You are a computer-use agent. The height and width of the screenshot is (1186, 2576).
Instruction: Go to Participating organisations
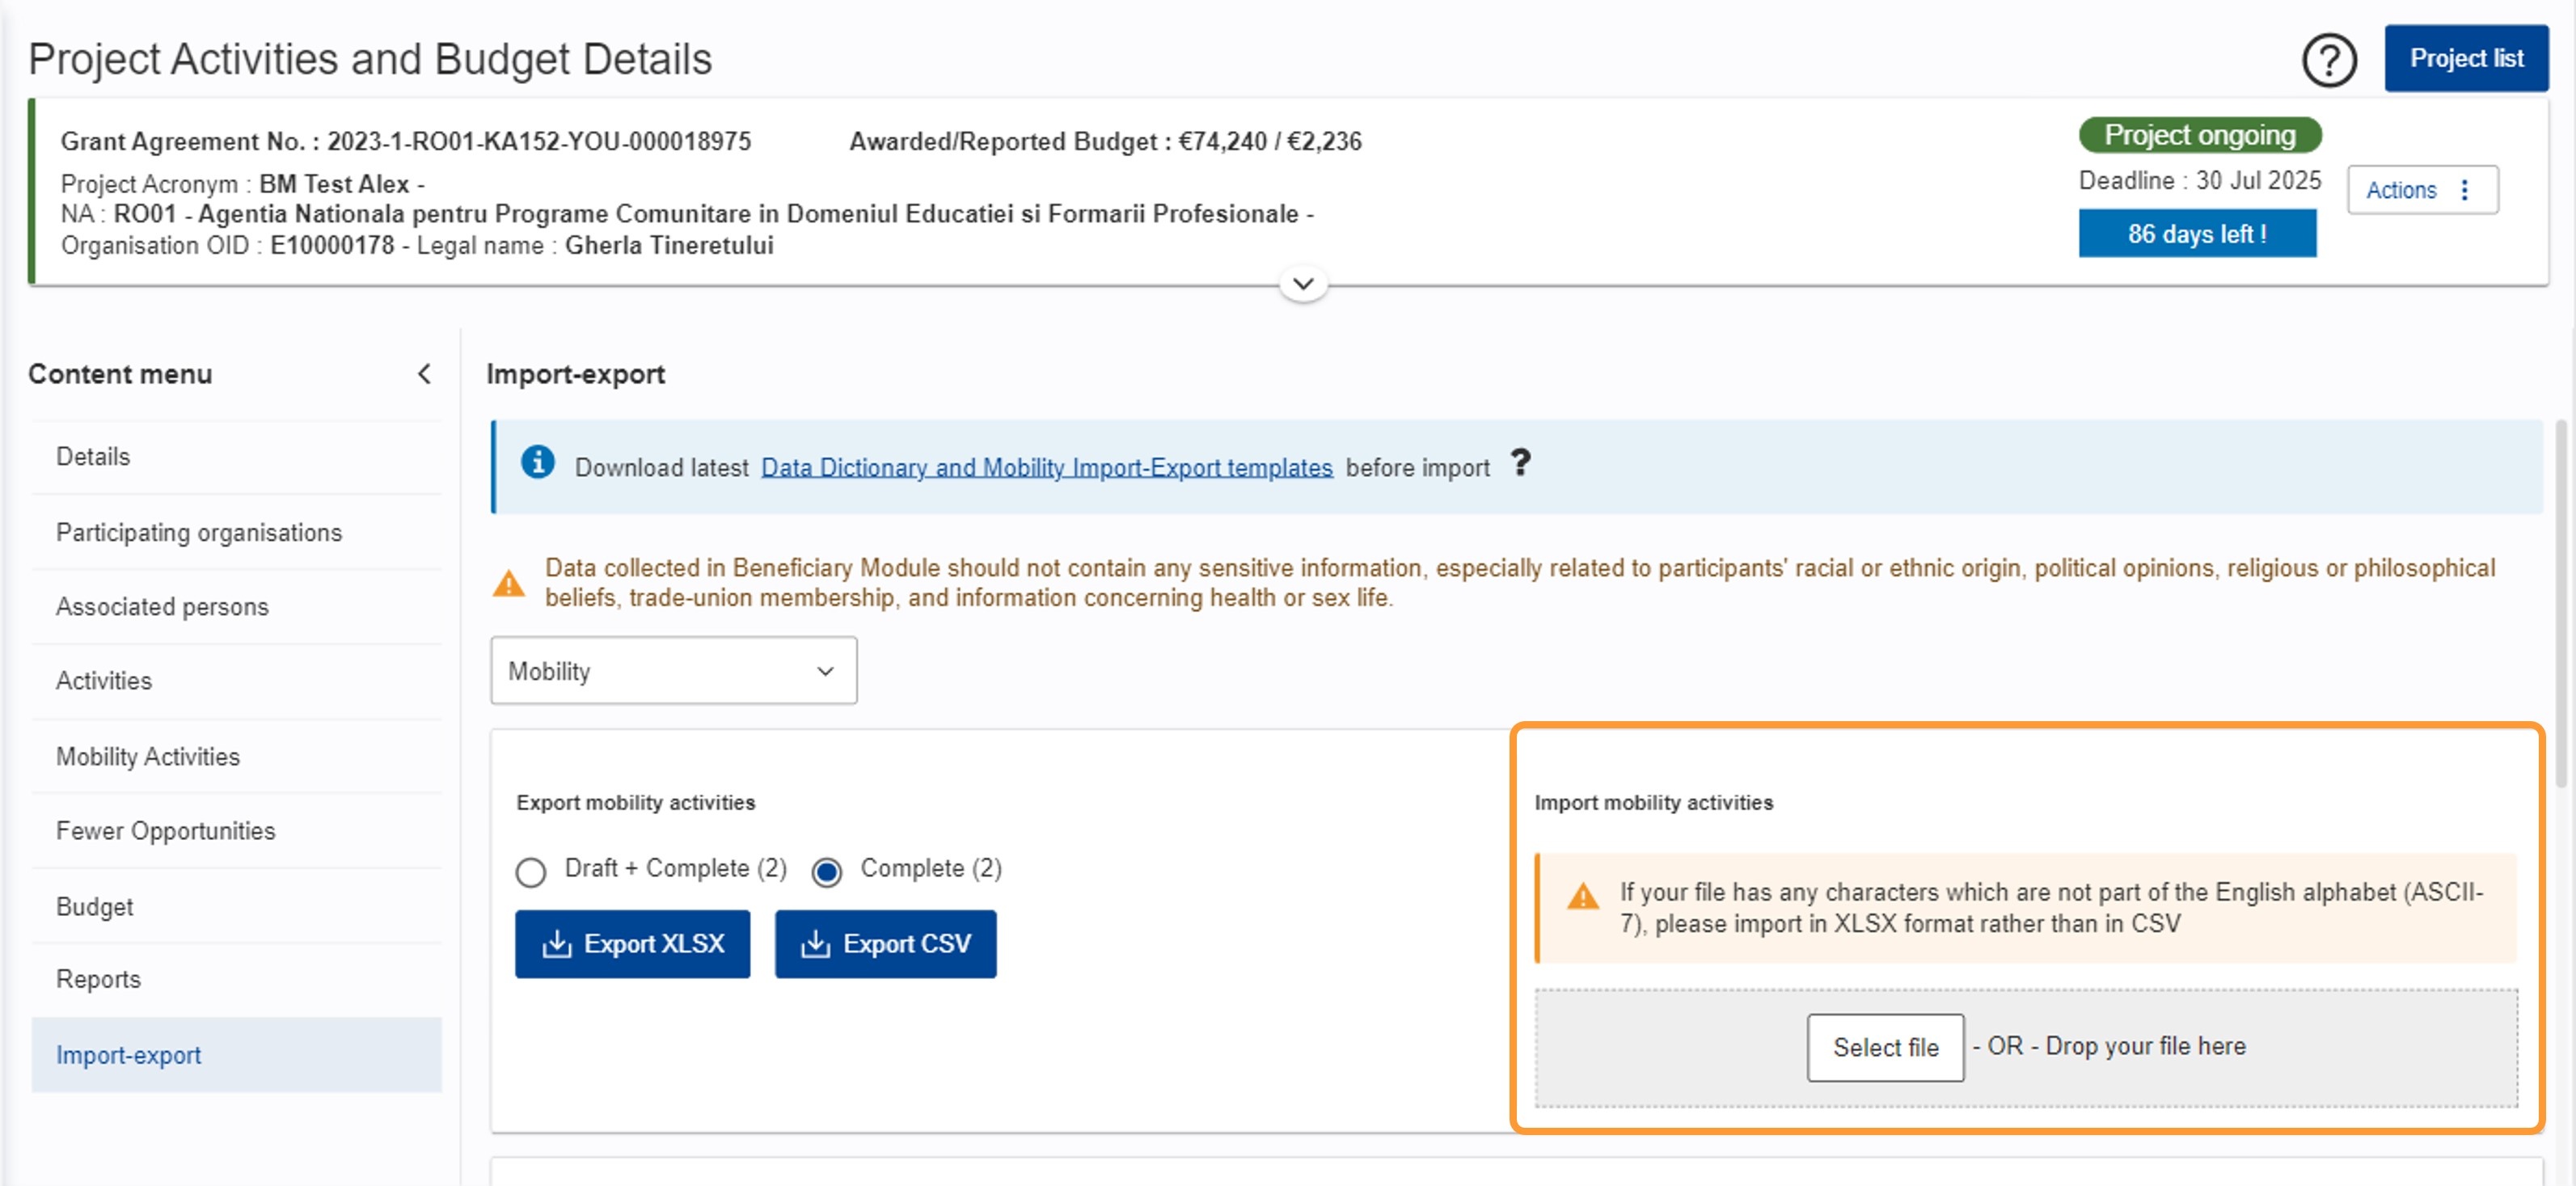click(236, 533)
